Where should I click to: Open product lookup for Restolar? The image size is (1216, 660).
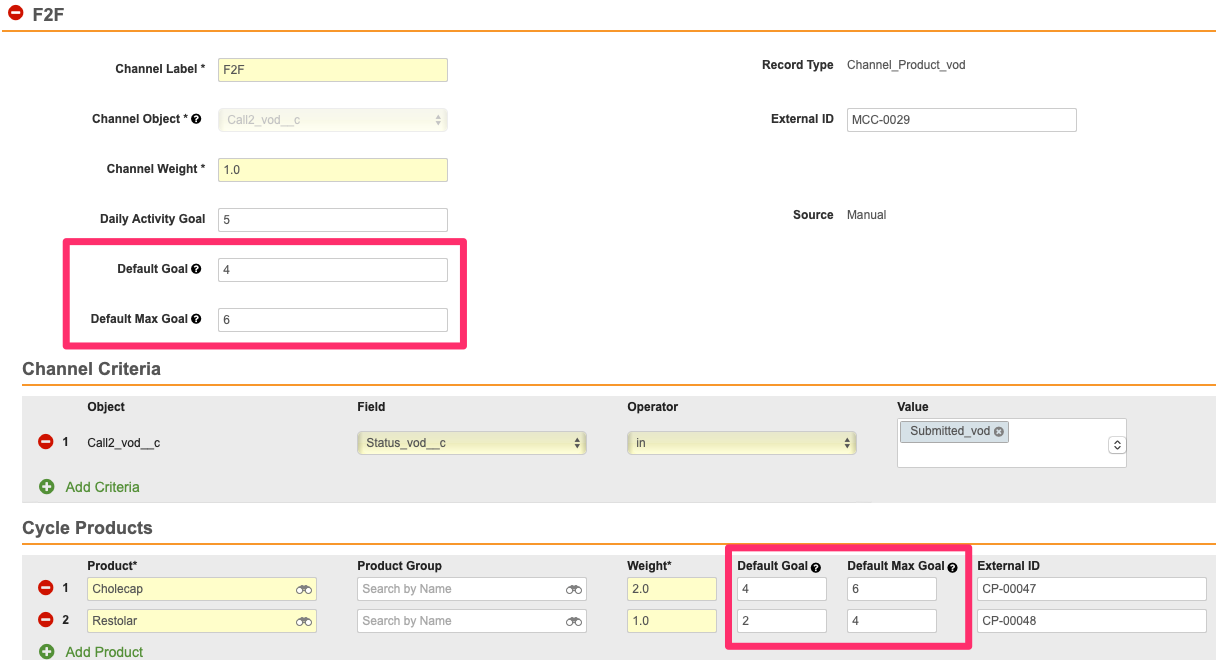pyautogui.click(x=304, y=622)
